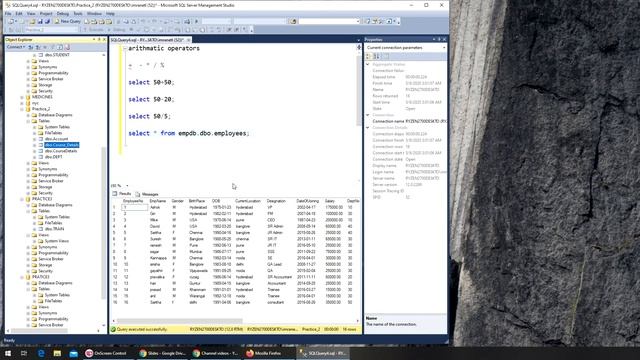This screenshot has width=640, height=360.
Task: Switch to the Messages tab
Action: [147, 194]
